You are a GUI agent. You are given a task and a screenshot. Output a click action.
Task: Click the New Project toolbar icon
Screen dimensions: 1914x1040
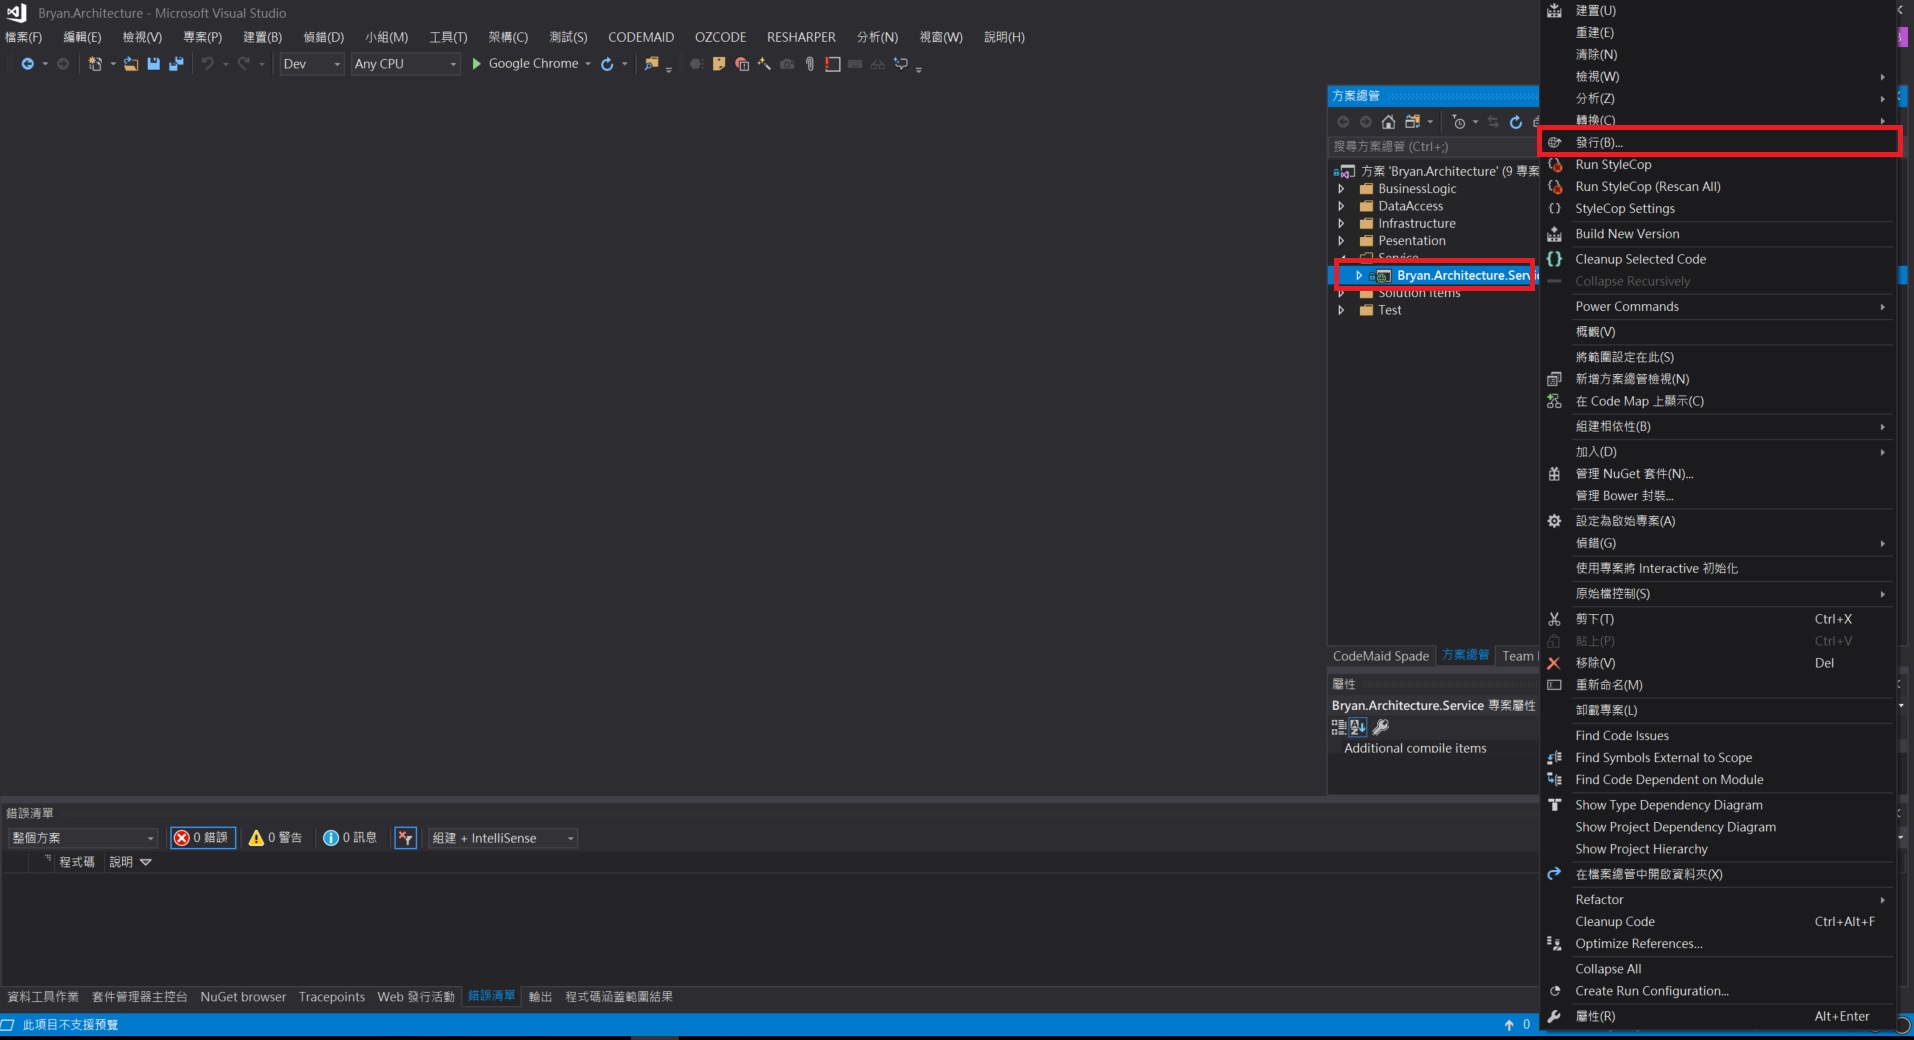point(95,64)
